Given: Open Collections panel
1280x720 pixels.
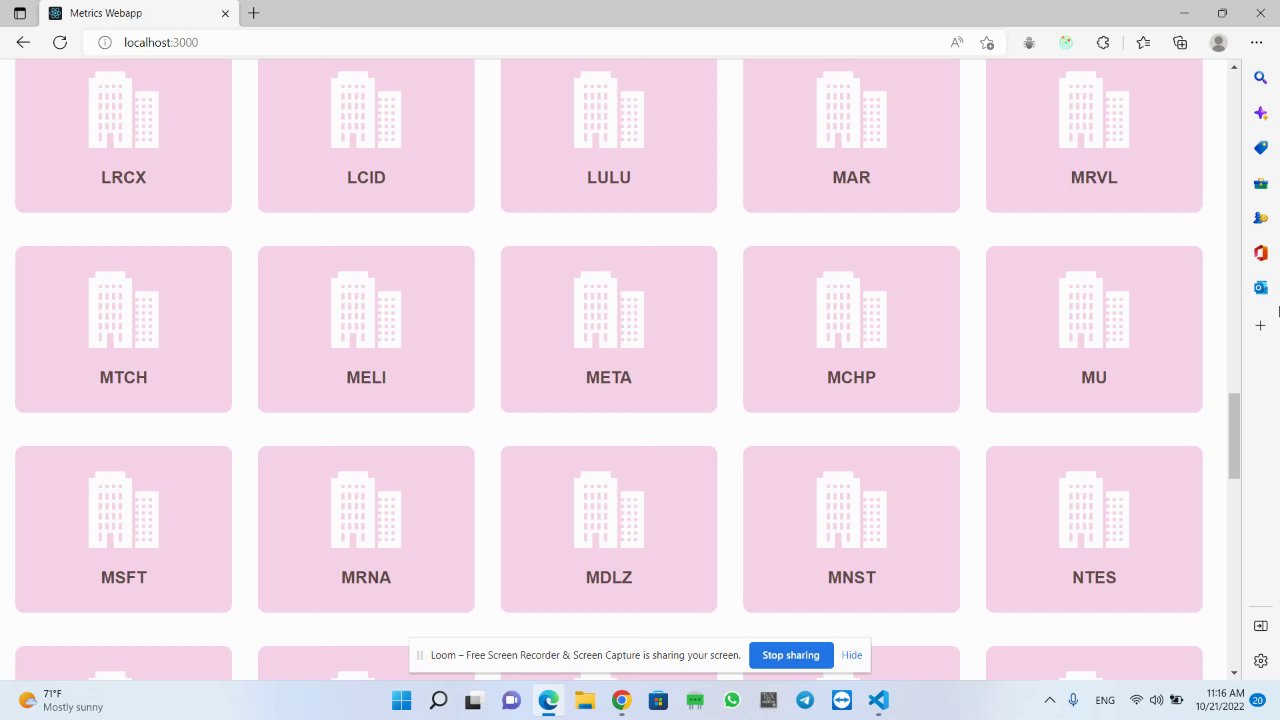Looking at the screenshot, I should coord(1180,42).
